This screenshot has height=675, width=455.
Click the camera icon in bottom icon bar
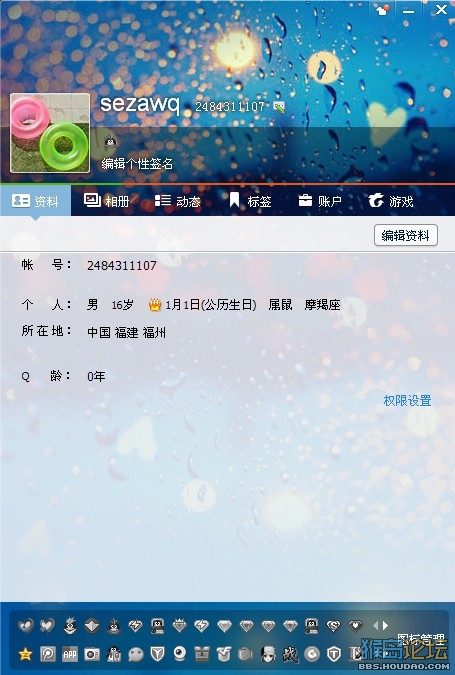92,654
